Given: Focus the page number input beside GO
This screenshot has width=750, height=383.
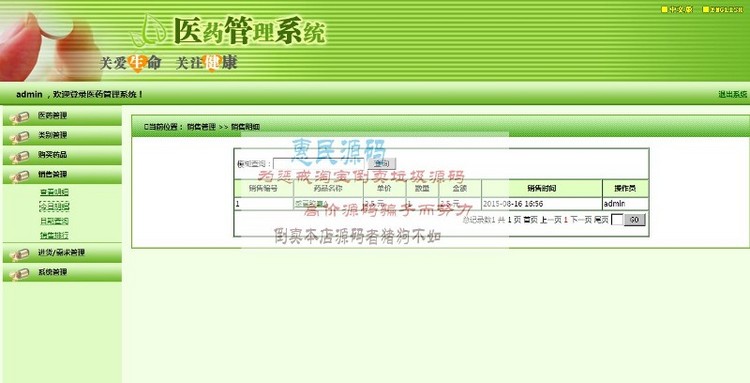Looking at the screenshot, I should (617, 219).
